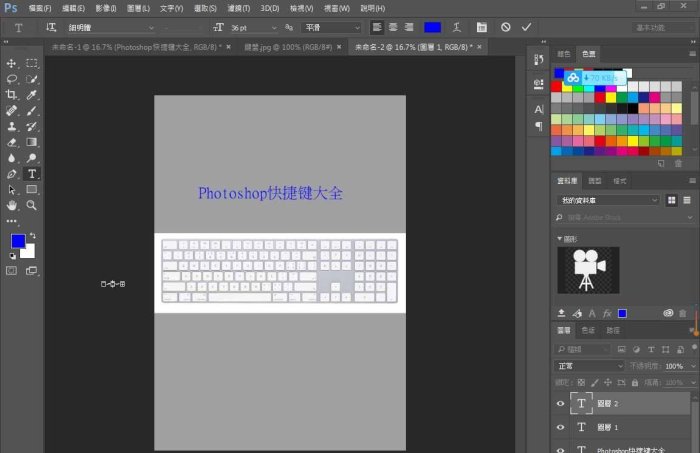The image size is (700, 453).
Task: Select the Horizontal Type tool in toolbox
Action: click(32, 173)
